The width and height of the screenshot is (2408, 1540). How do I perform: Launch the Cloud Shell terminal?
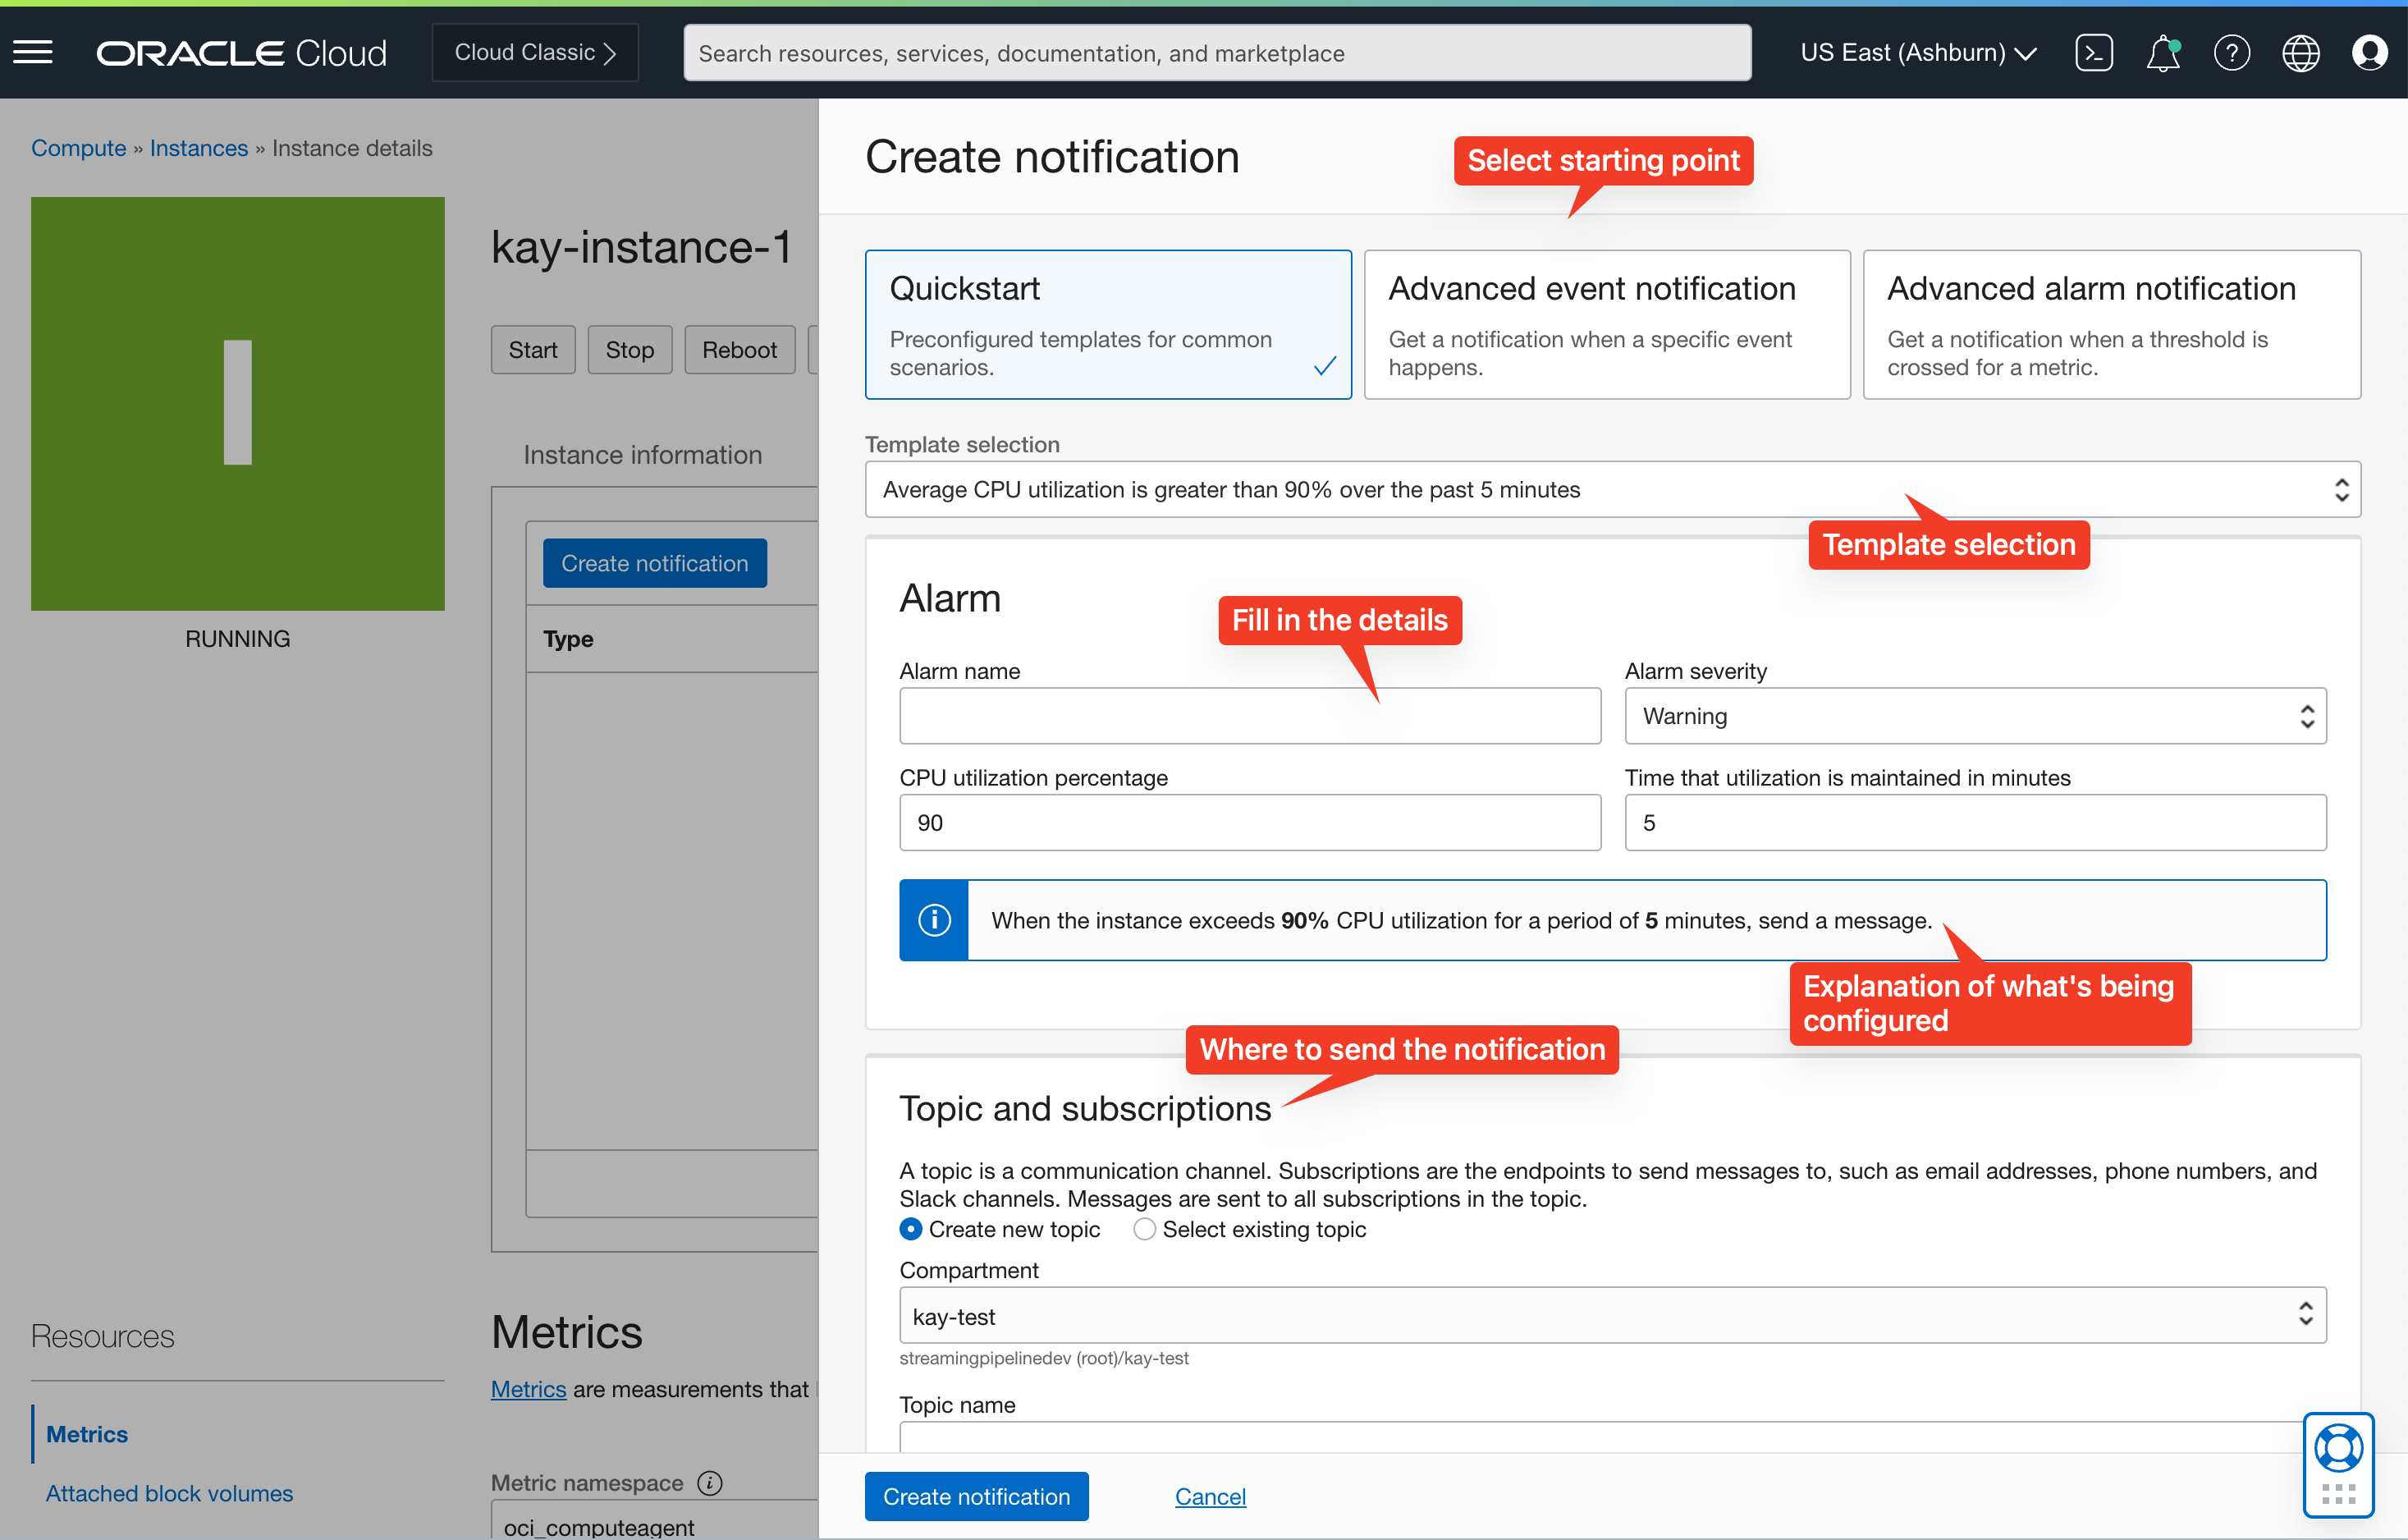pyautogui.click(x=2094, y=53)
